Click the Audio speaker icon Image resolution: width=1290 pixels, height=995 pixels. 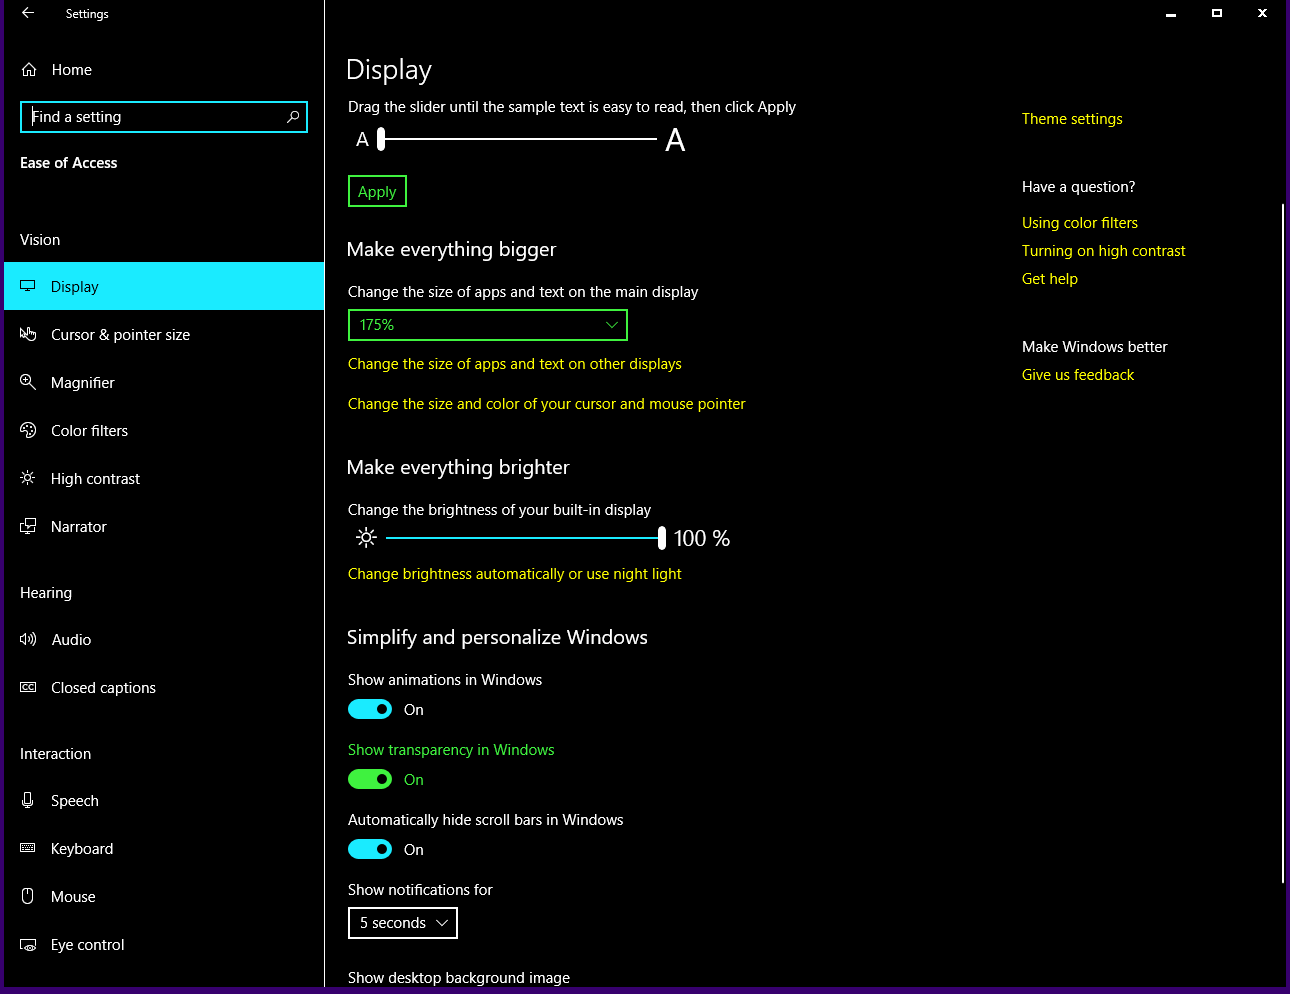(x=28, y=639)
